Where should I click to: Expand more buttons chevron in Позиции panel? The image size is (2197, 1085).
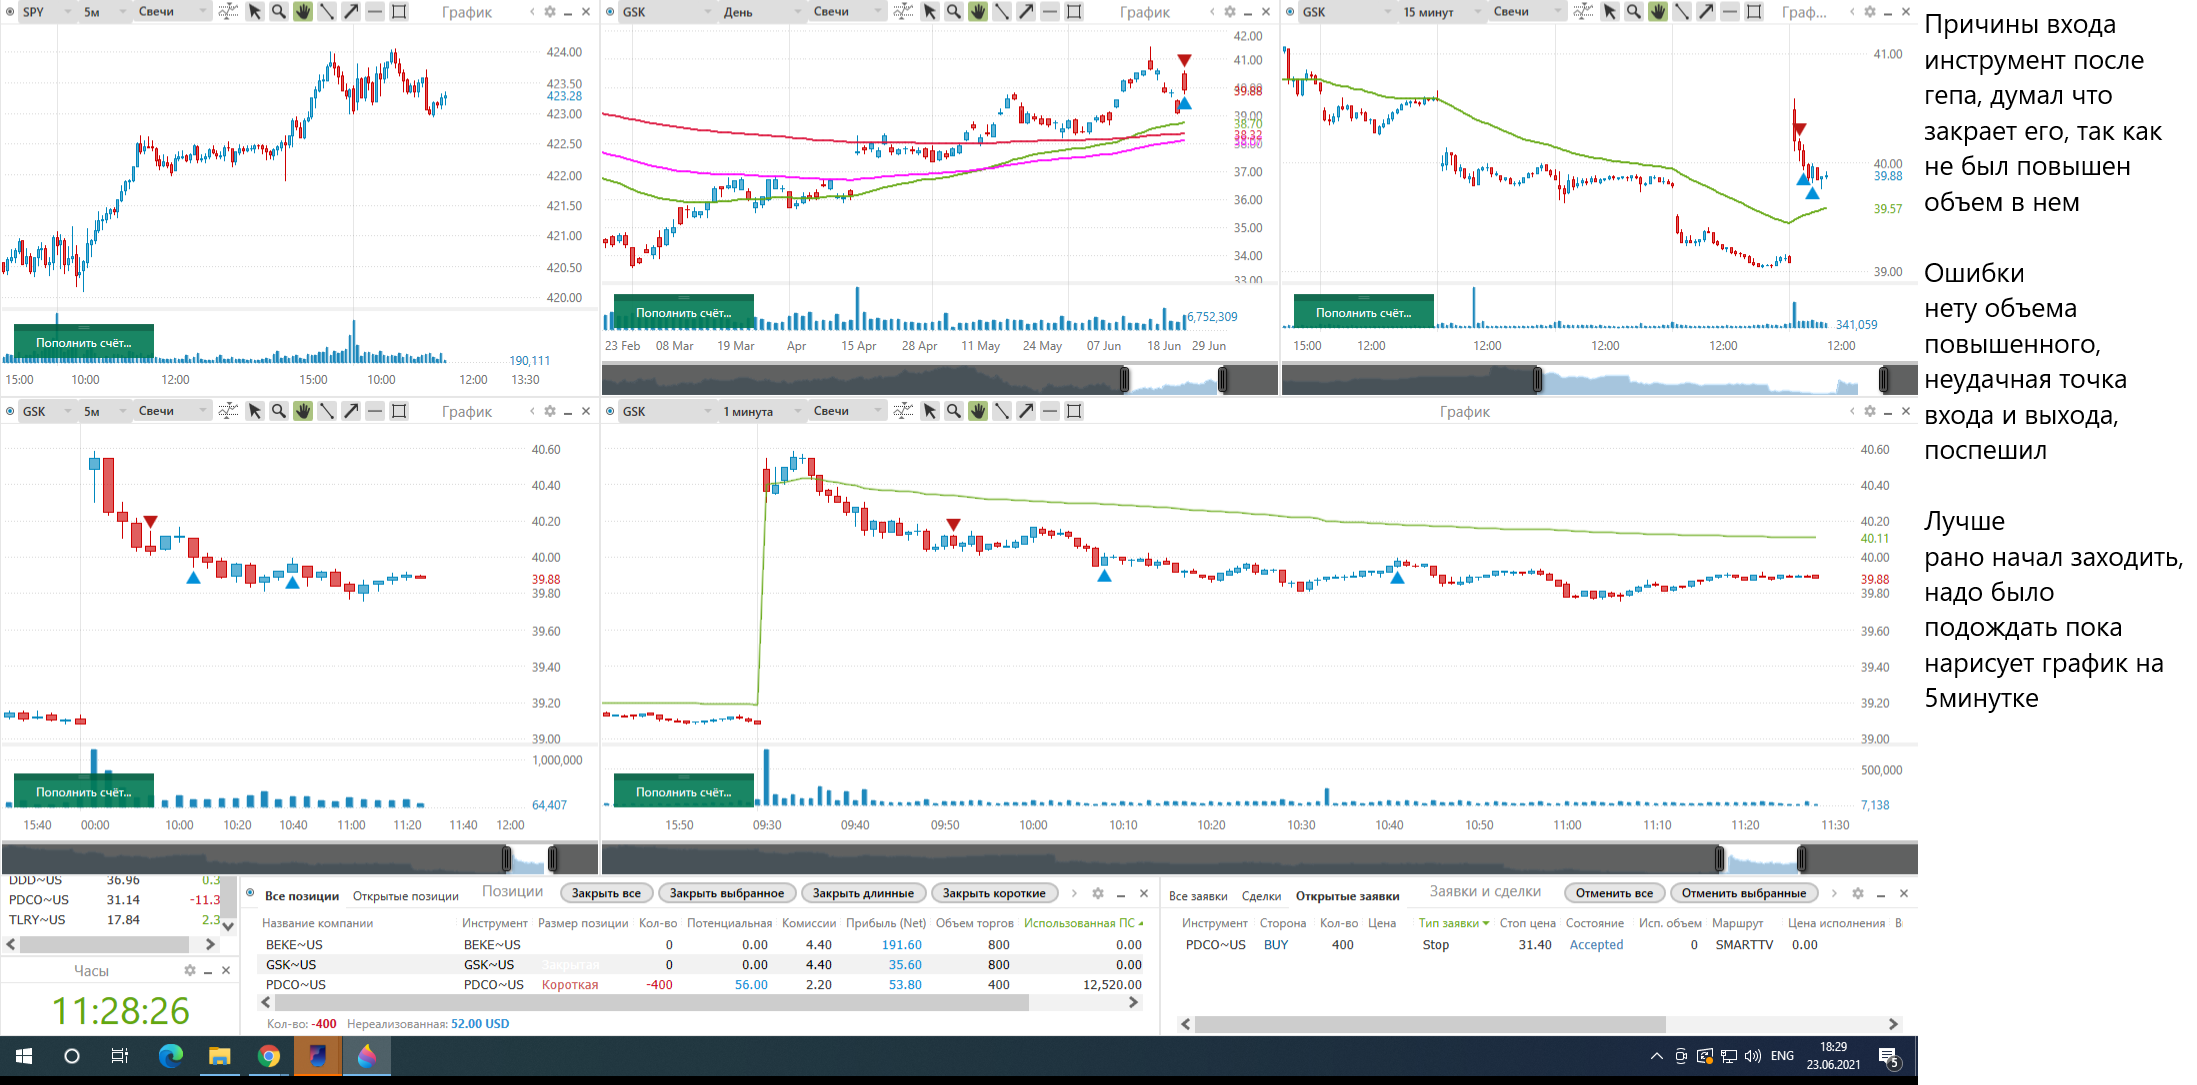[1074, 893]
